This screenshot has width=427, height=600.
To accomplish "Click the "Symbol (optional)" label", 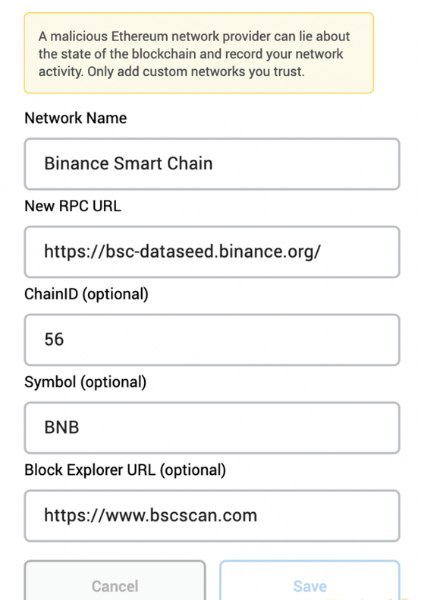I will [85, 382].
